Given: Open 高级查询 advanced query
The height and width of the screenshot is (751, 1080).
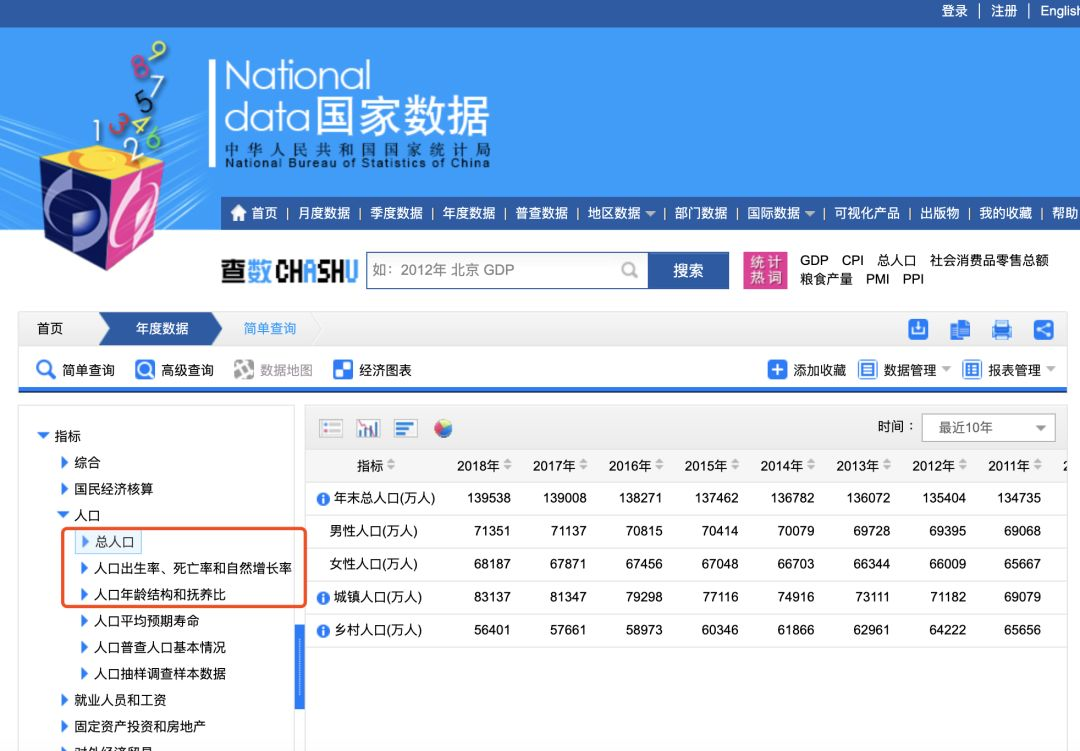Looking at the screenshot, I should (x=174, y=370).
